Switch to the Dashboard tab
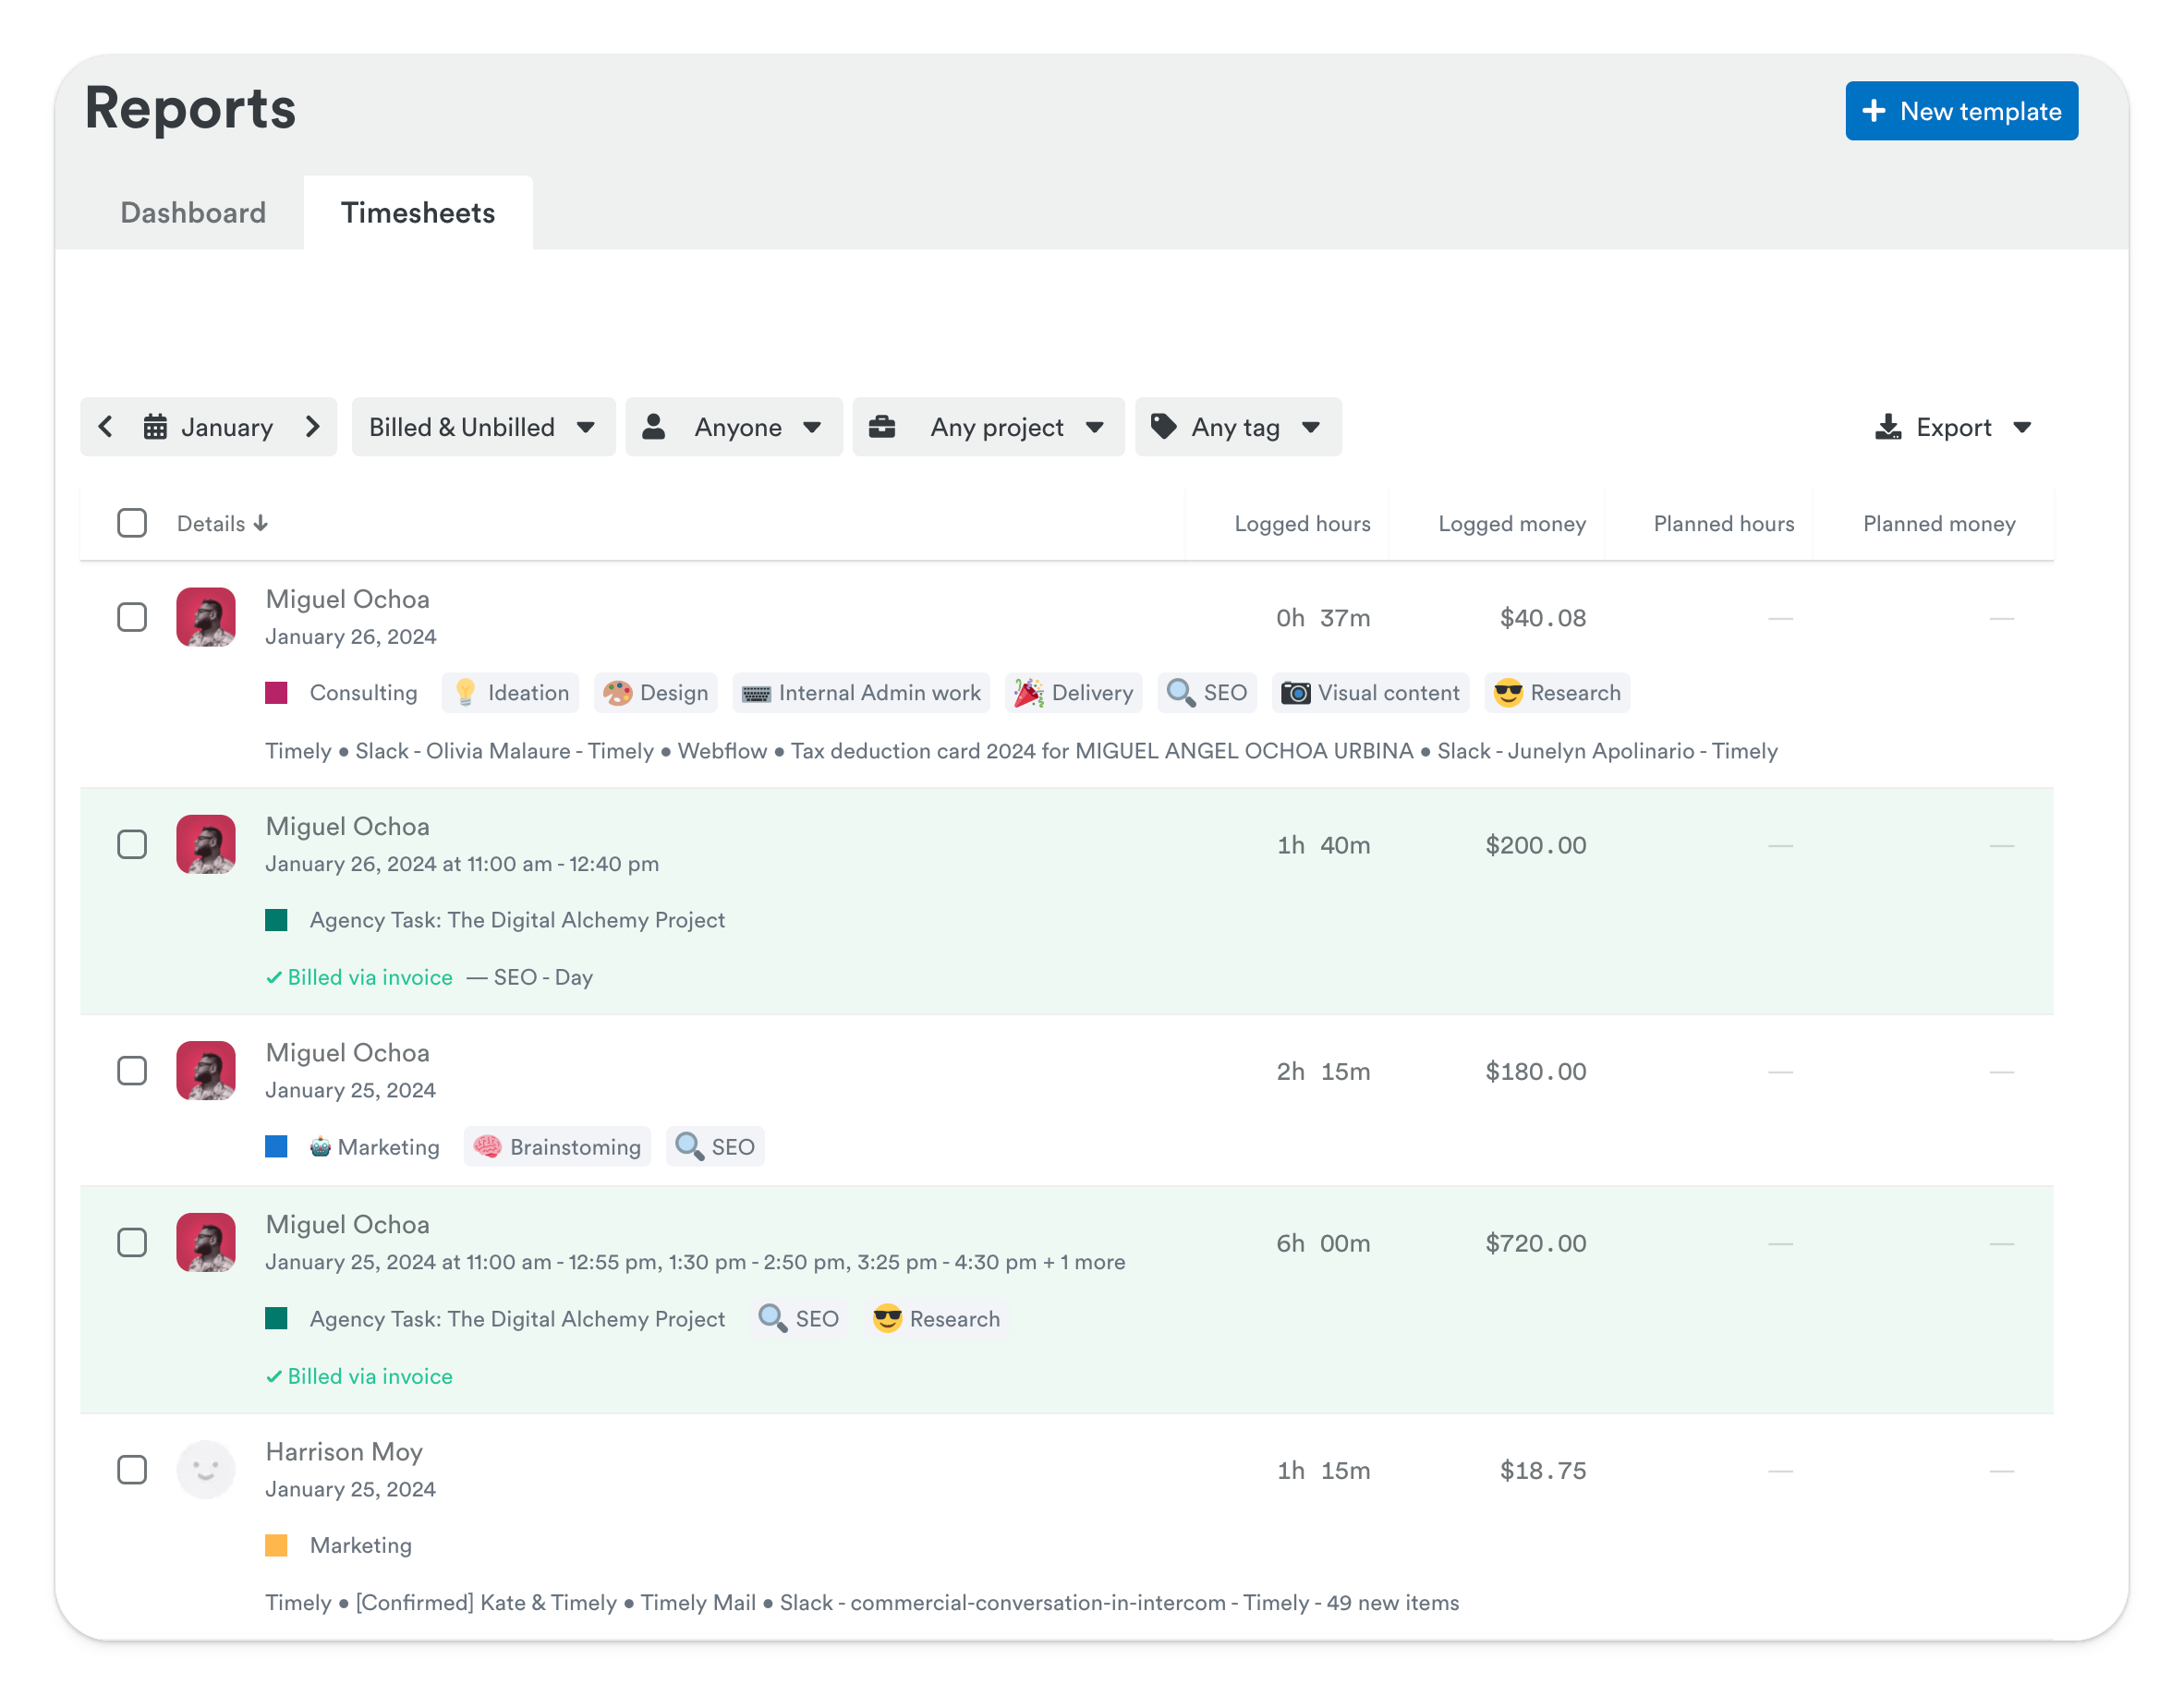2184x1696 pixels. (x=193, y=212)
